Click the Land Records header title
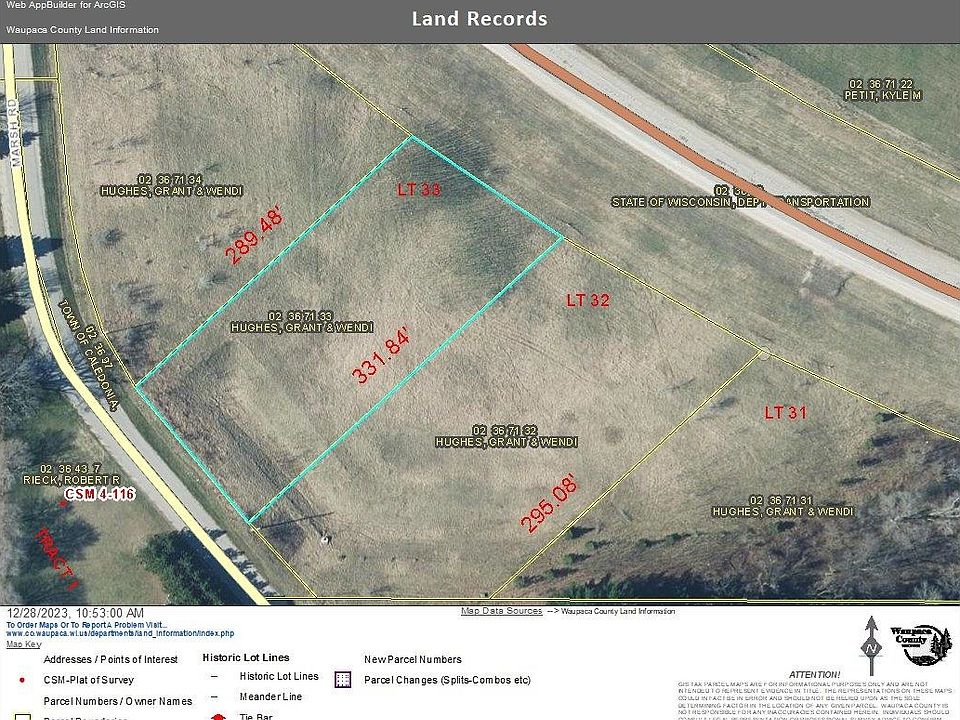960x720 pixels. [x=479, y=19]
